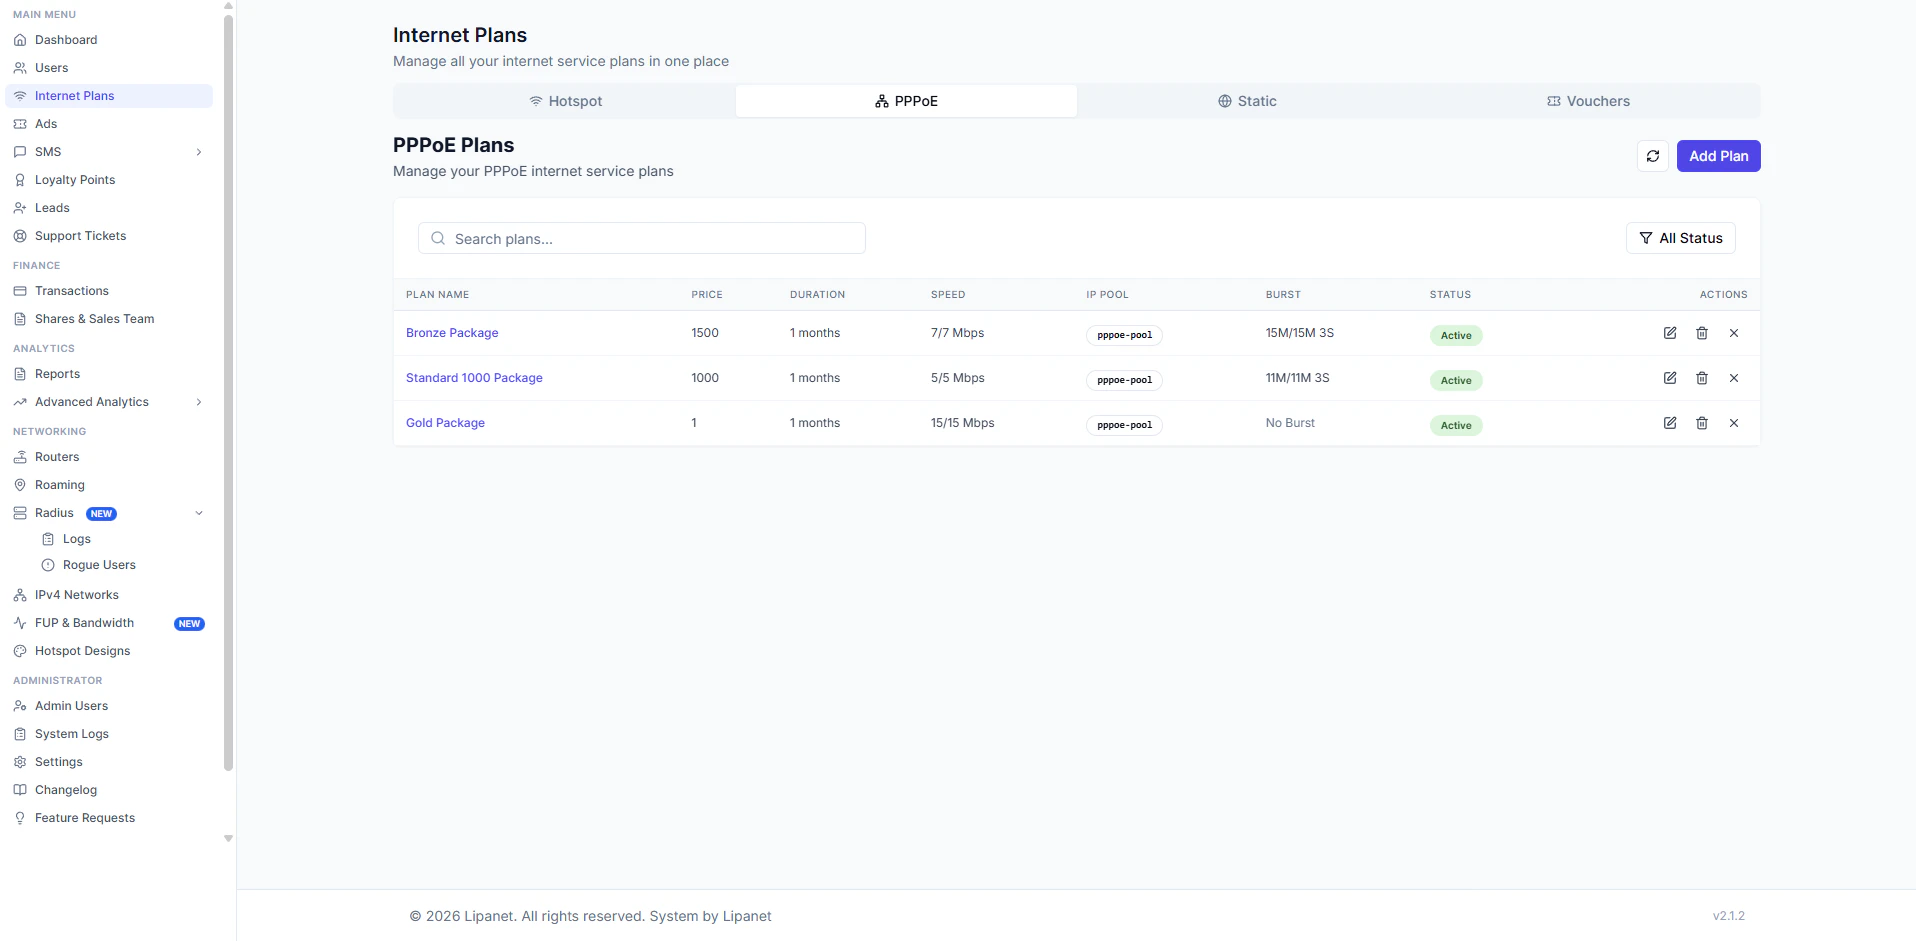Click the edit icon for Bronze Package
The height and width of the screenshot is (941, 1916).
[x=1670, y=333]
